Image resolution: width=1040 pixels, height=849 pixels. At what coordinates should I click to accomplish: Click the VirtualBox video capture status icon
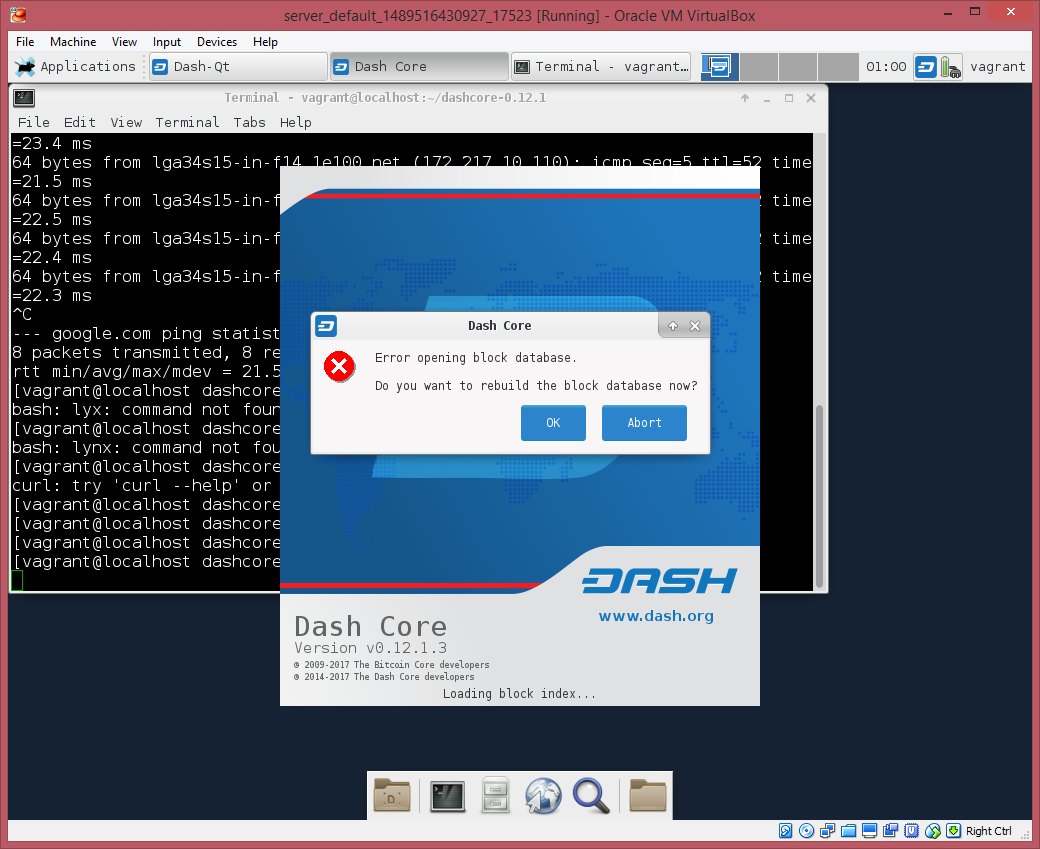pos(890,831)
